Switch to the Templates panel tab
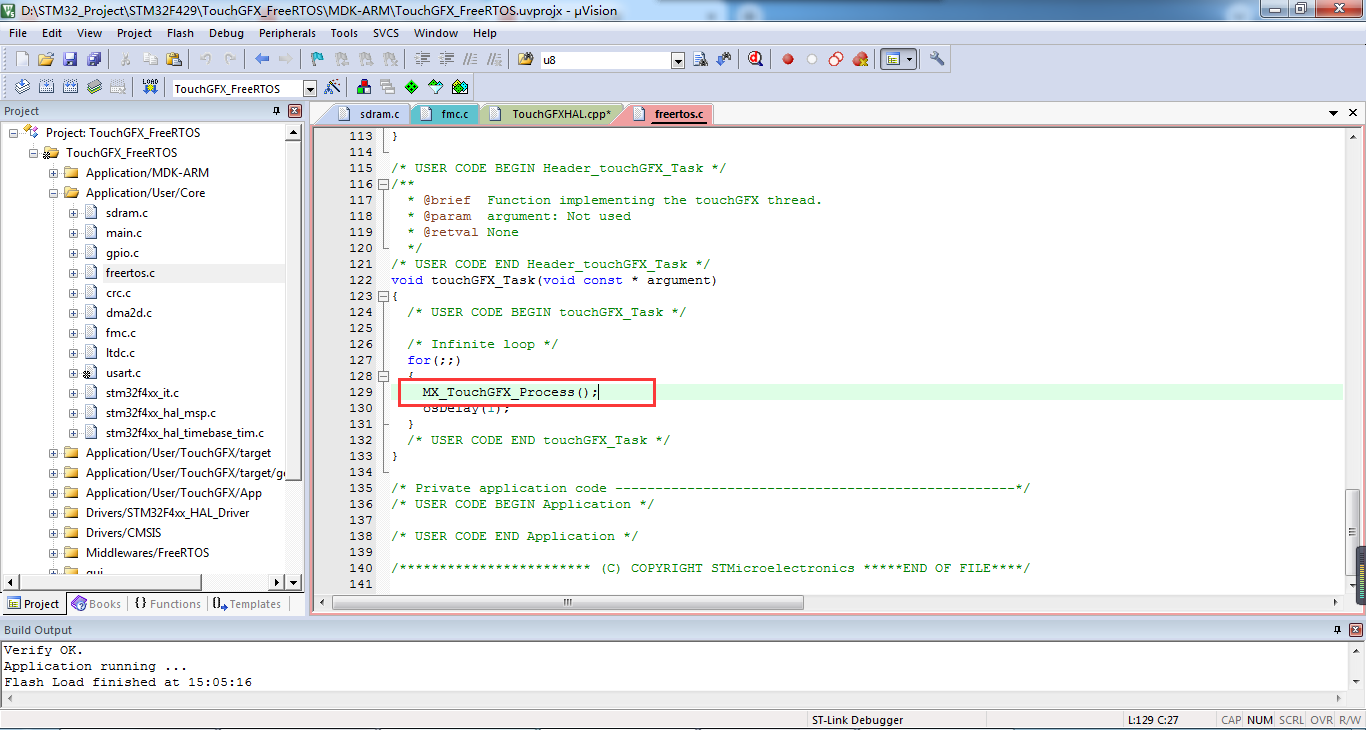Image resolution: width=1366 pixels, height=730 pixels. (x=247, y=604)
